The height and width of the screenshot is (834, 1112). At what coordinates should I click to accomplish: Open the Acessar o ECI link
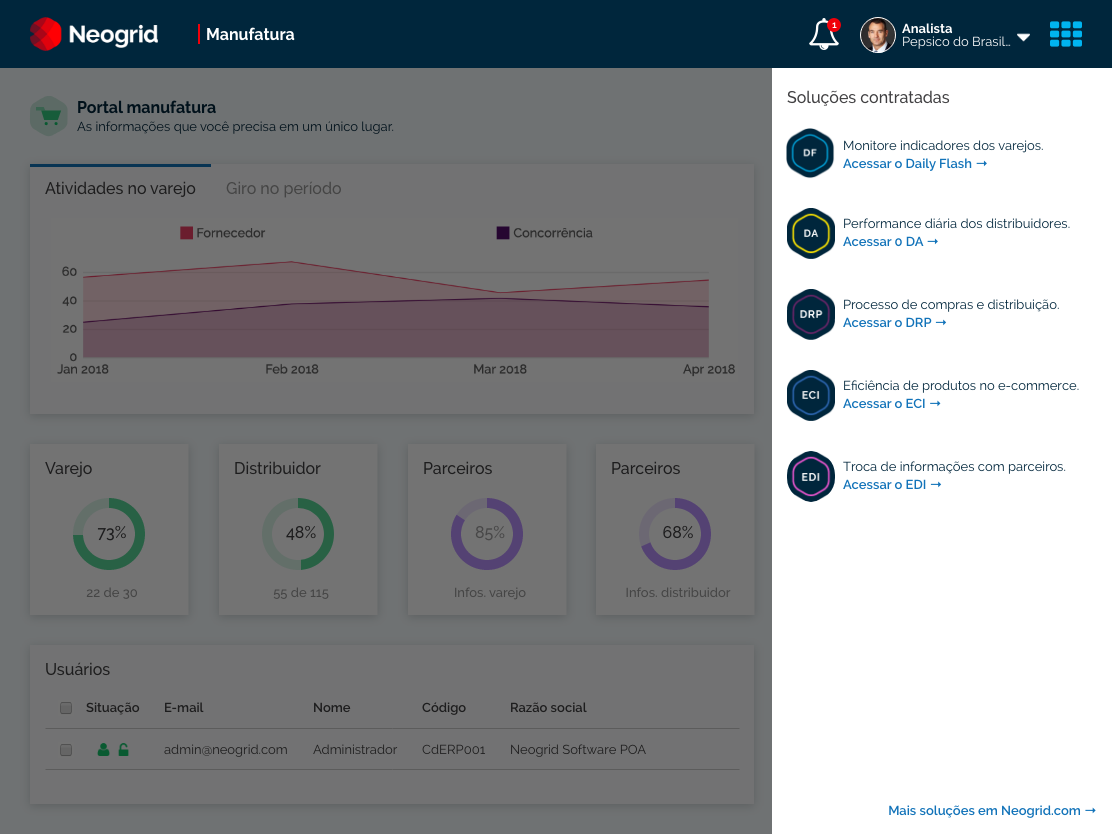891,404
